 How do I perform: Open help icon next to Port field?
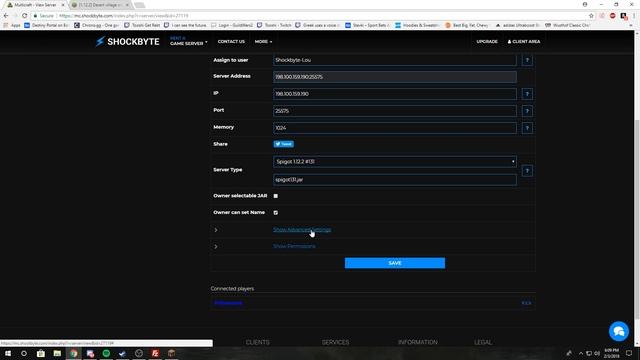point(527,111)
